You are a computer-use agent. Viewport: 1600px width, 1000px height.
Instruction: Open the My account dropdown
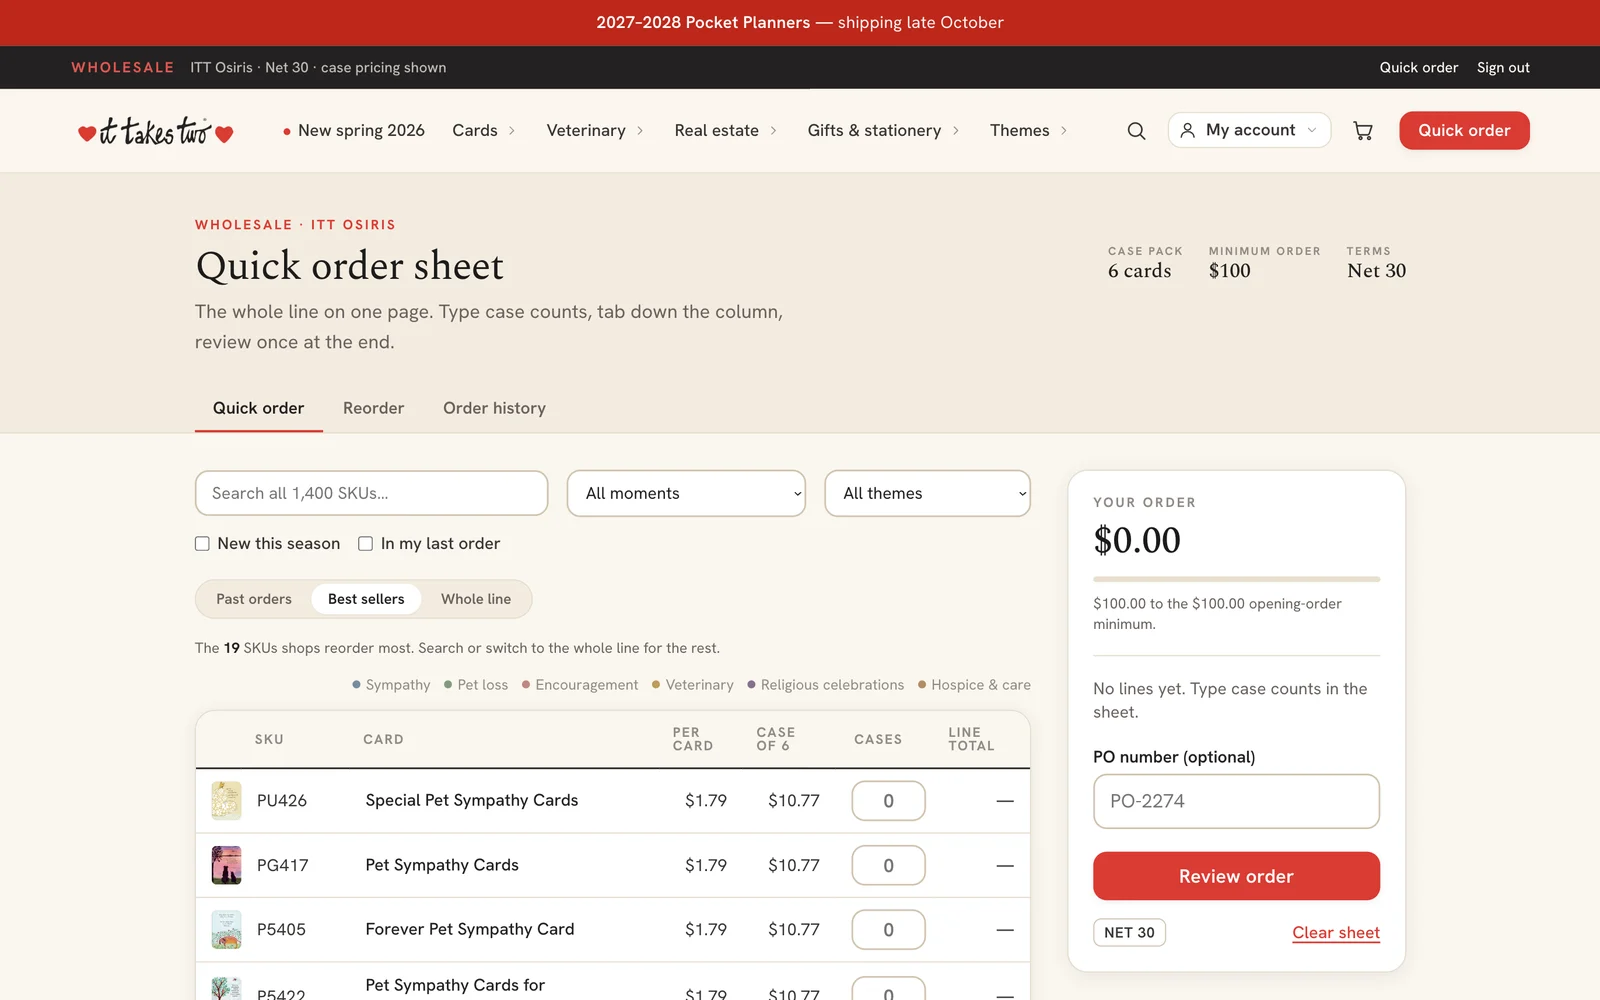pos(1249,131)
